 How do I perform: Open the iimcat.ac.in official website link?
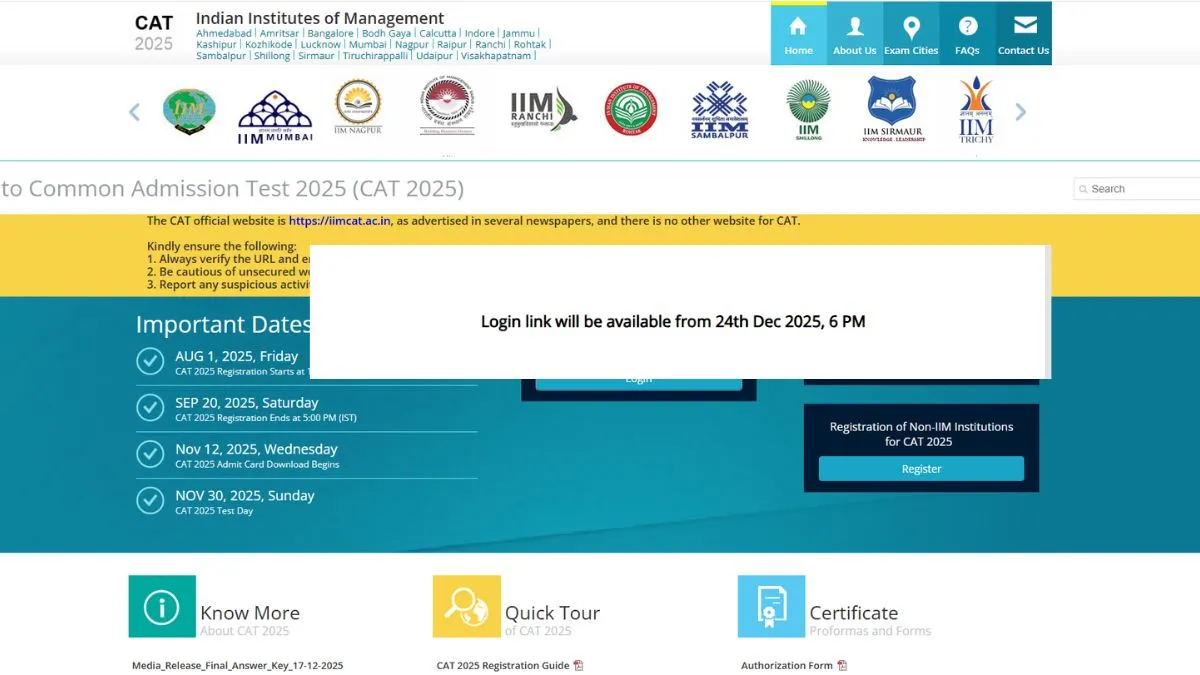339,221
